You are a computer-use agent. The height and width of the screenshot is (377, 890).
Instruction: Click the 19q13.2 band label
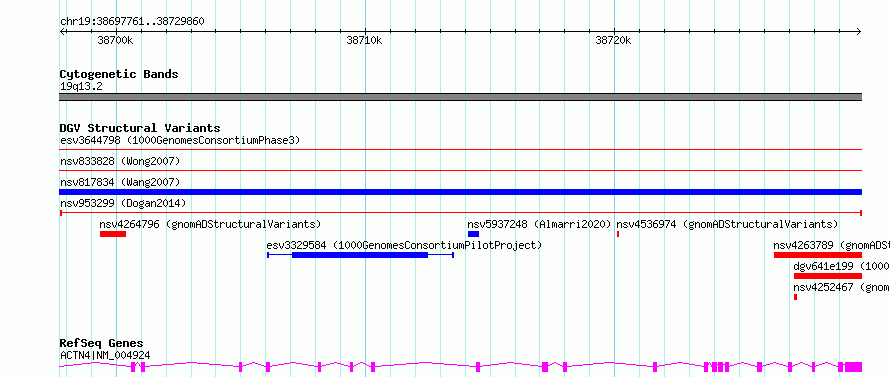[x=81, y=87]
